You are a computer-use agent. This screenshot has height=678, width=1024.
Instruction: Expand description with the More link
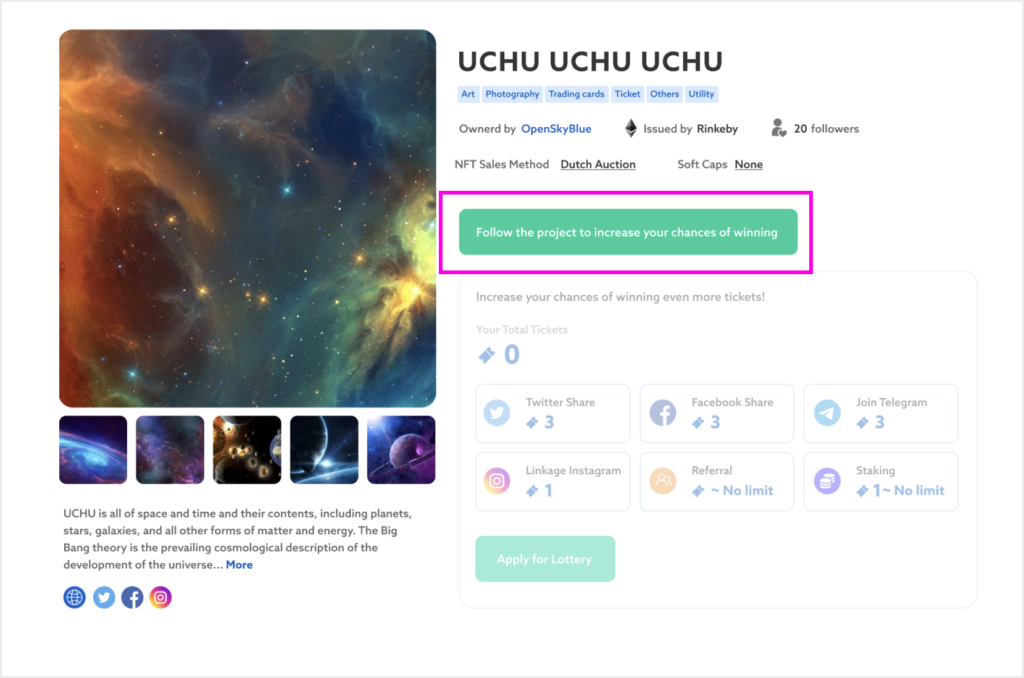(x=239, y=565)
